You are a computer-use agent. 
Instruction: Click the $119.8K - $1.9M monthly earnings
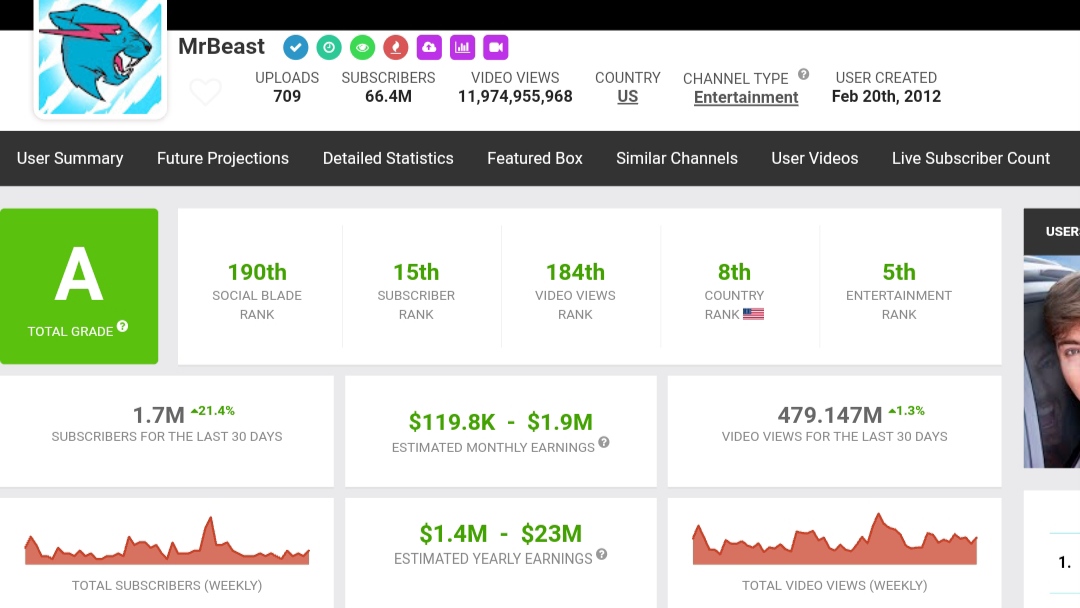(501, 421)
